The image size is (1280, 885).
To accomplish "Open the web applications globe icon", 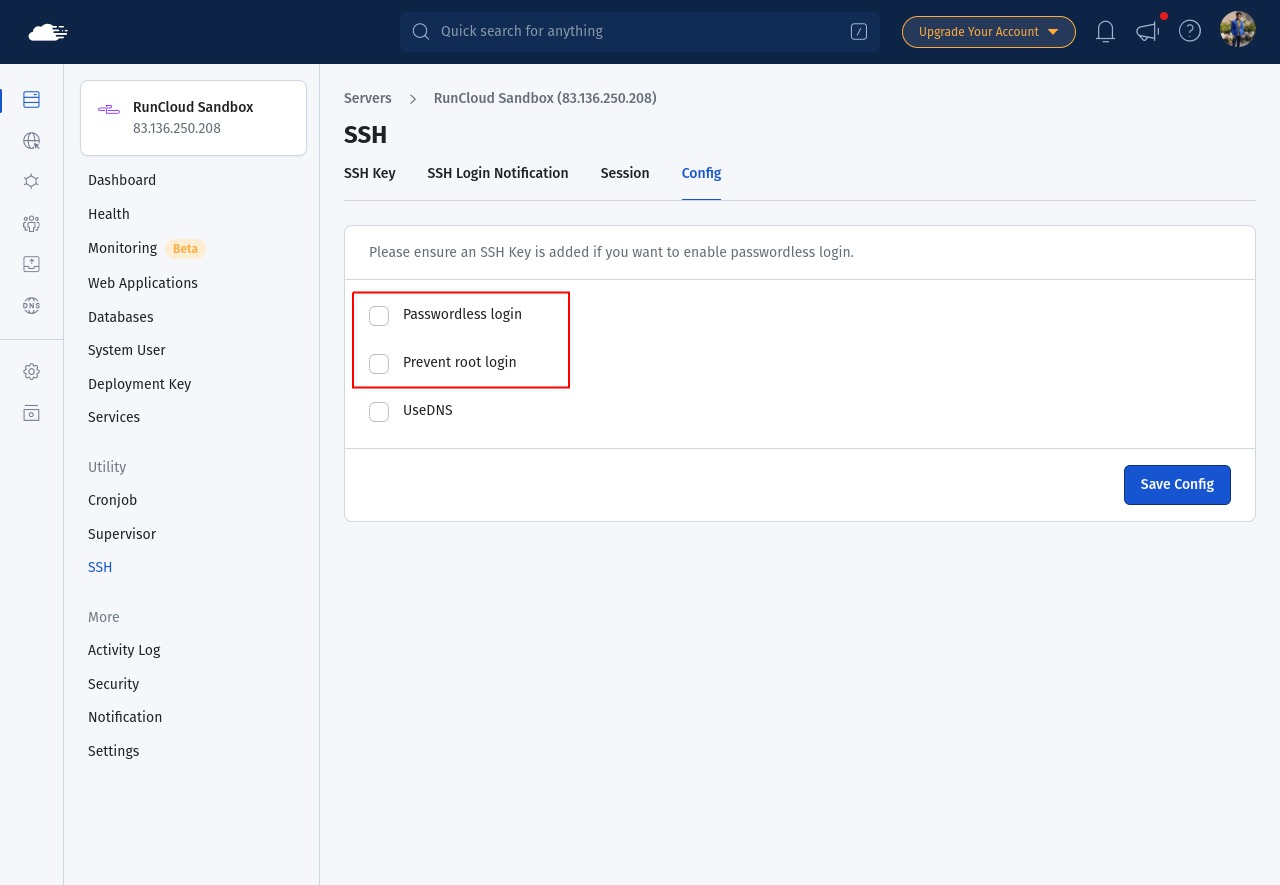I will point(31,141).
